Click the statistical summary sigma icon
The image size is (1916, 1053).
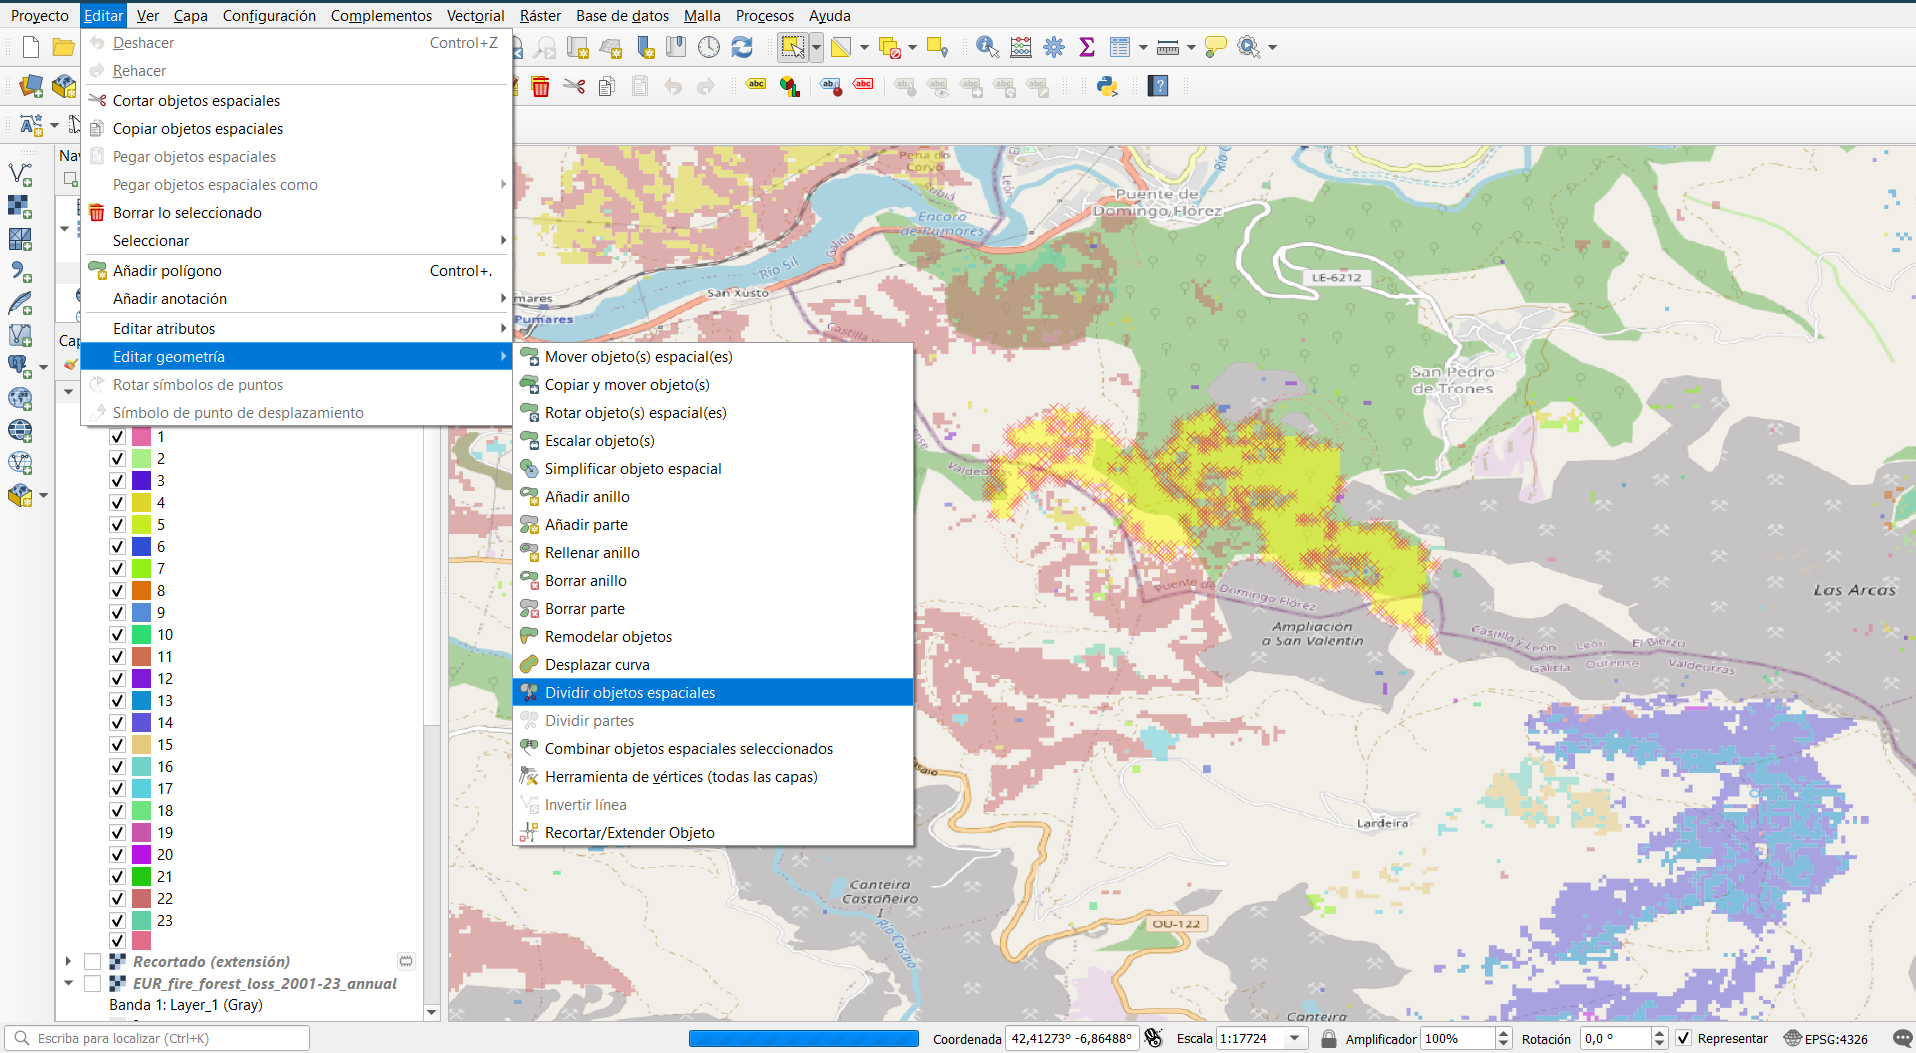point(1087,47)
